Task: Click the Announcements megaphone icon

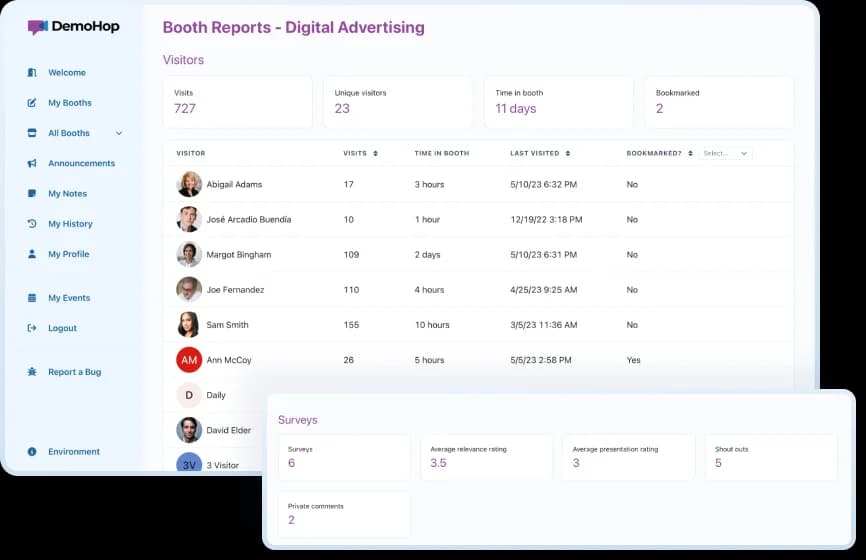Action: (32, 163)
